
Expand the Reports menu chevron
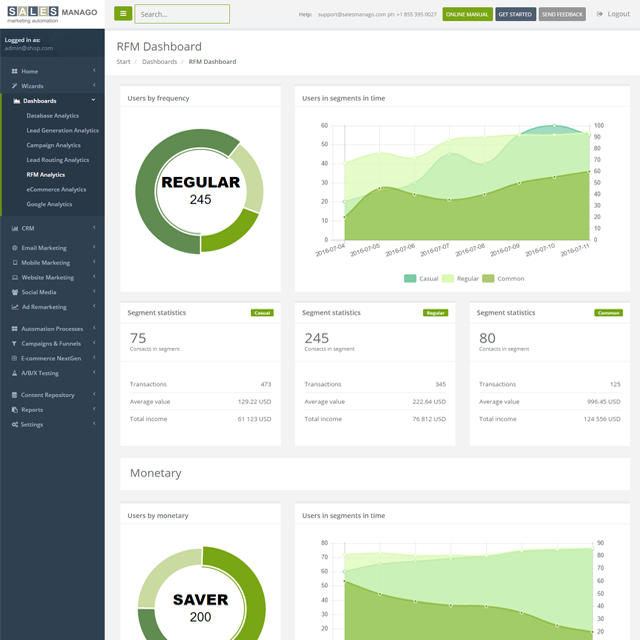pyautogui.click(x=94, y=409)
